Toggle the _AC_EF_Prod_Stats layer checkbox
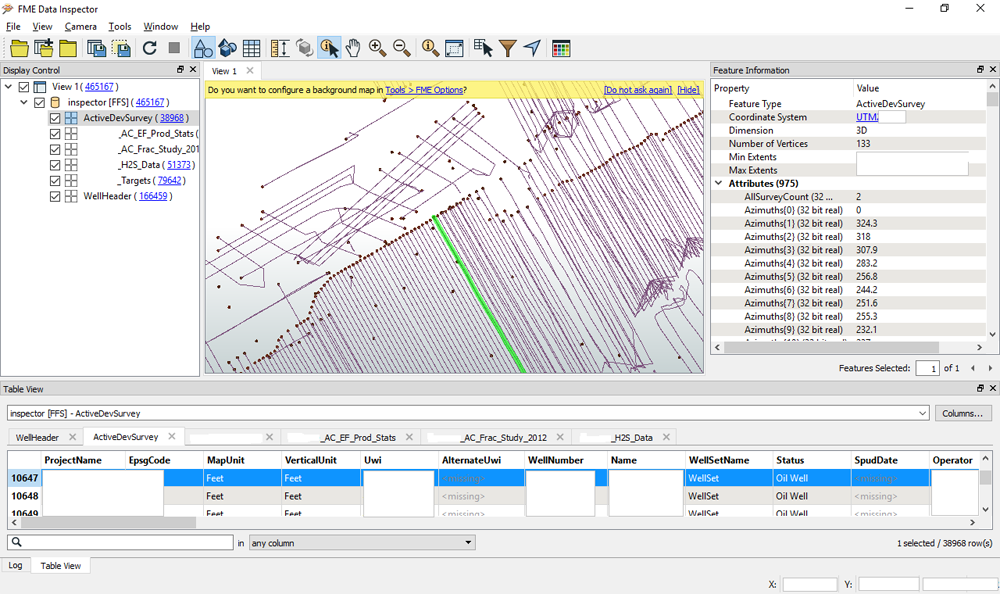Viewport: 1000px width, 594px height. pyautogui.click(x=55, y=133)
